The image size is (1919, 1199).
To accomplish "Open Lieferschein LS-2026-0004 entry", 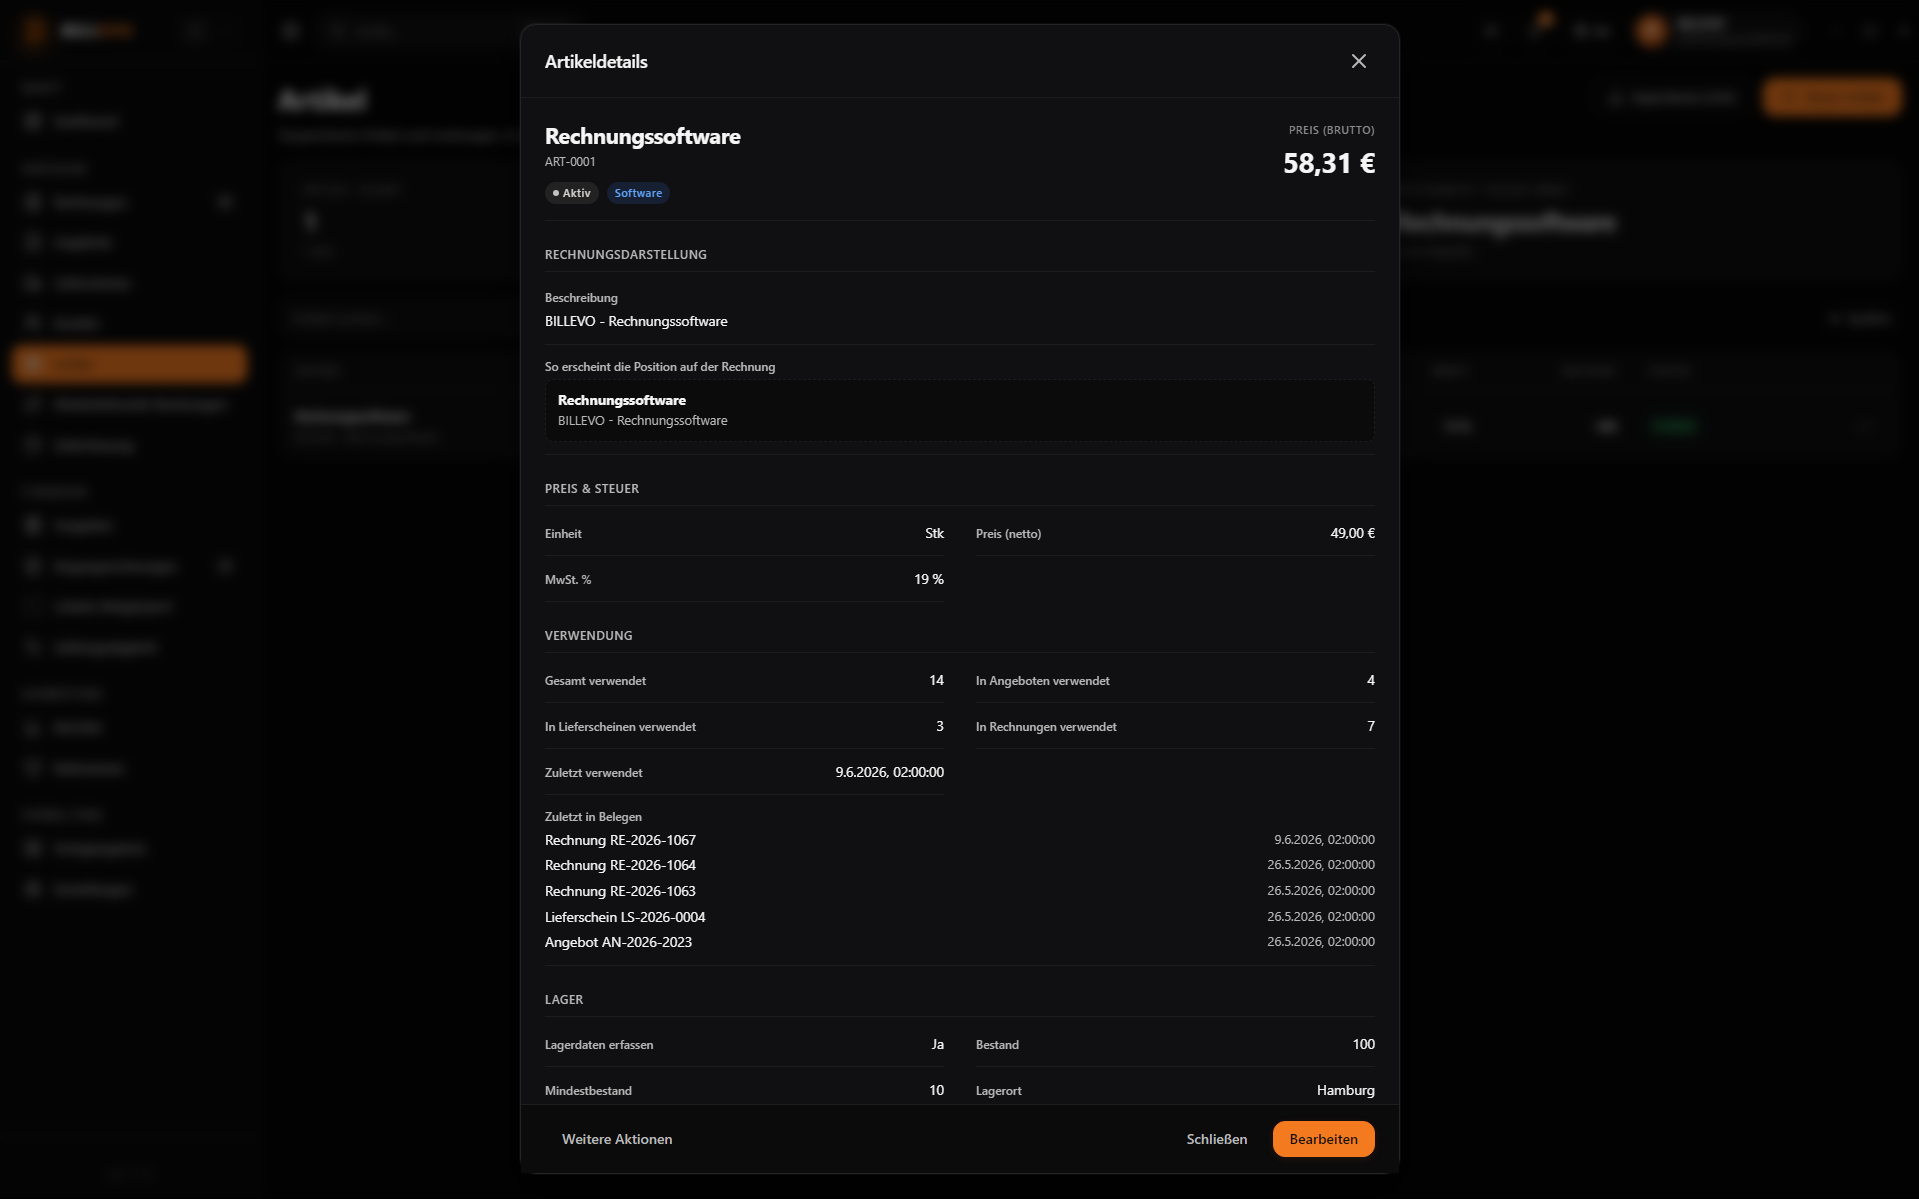I will tap(625, 917).
